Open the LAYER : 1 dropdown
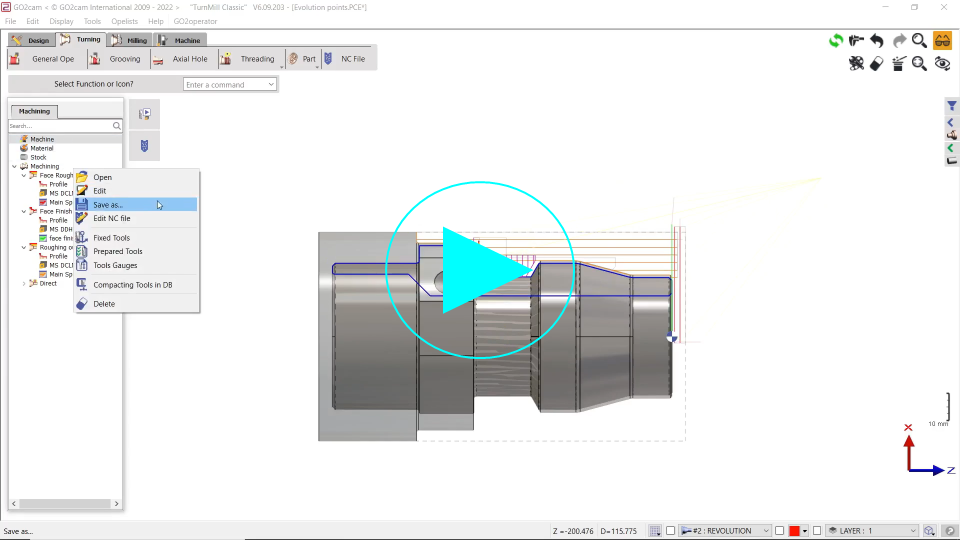Image resolution: width=960 pixels, height=540 pixels. coord(872,531)
